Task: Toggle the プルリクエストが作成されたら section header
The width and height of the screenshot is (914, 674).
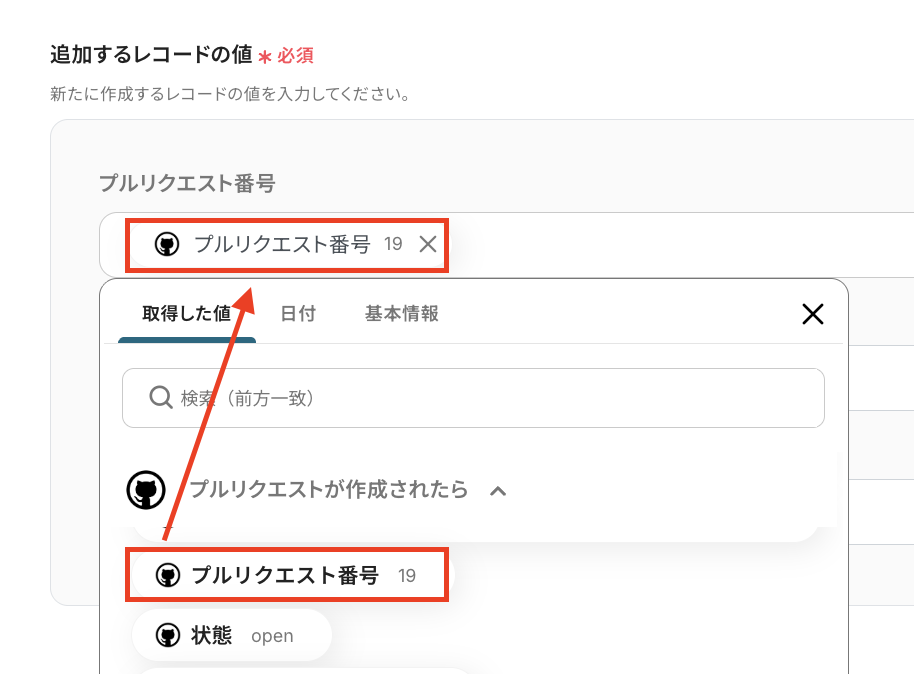Action: coord(328,490)
